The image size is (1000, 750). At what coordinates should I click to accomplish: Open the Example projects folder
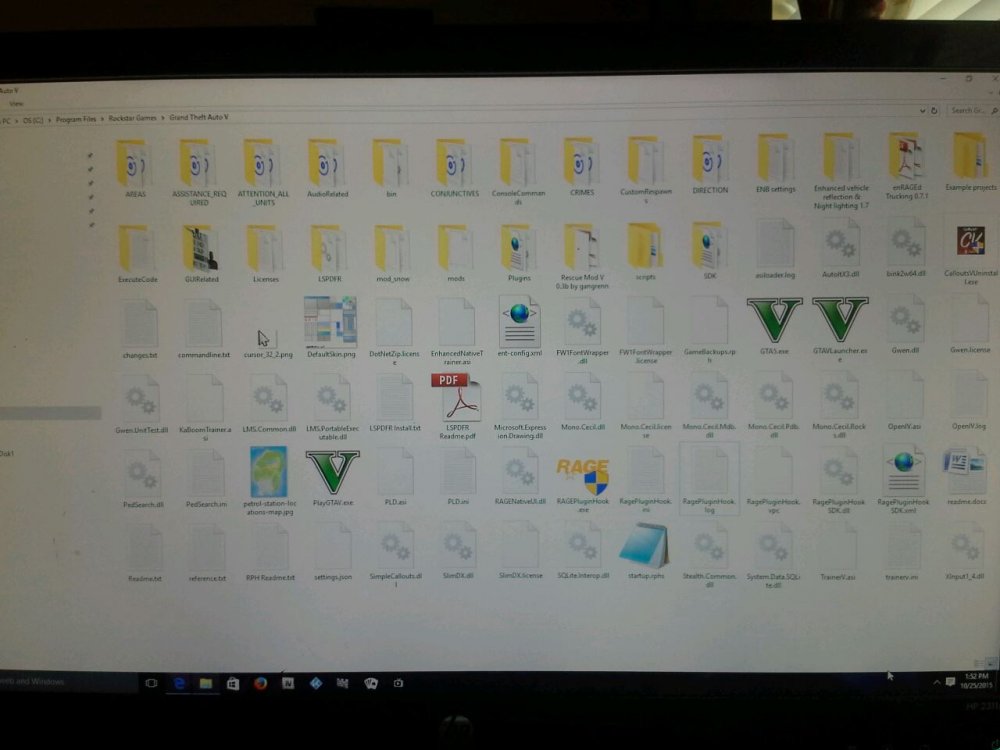970,162
